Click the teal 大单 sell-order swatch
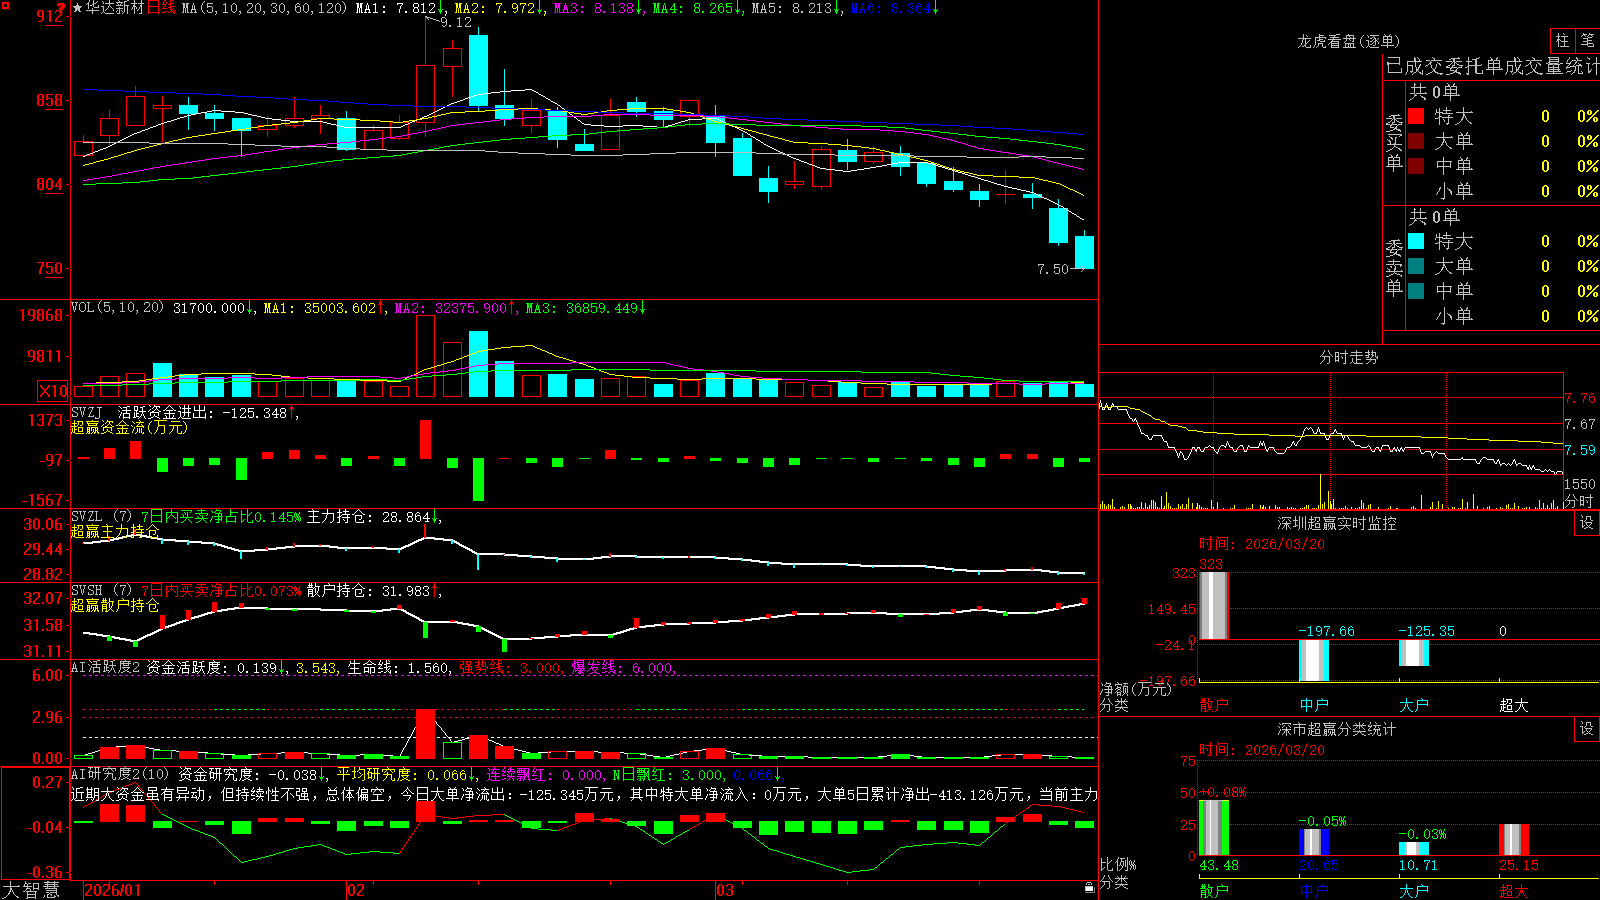The width and height of the screenshot is (1600, 900). pyautogui.click(x=1416, y=266)
